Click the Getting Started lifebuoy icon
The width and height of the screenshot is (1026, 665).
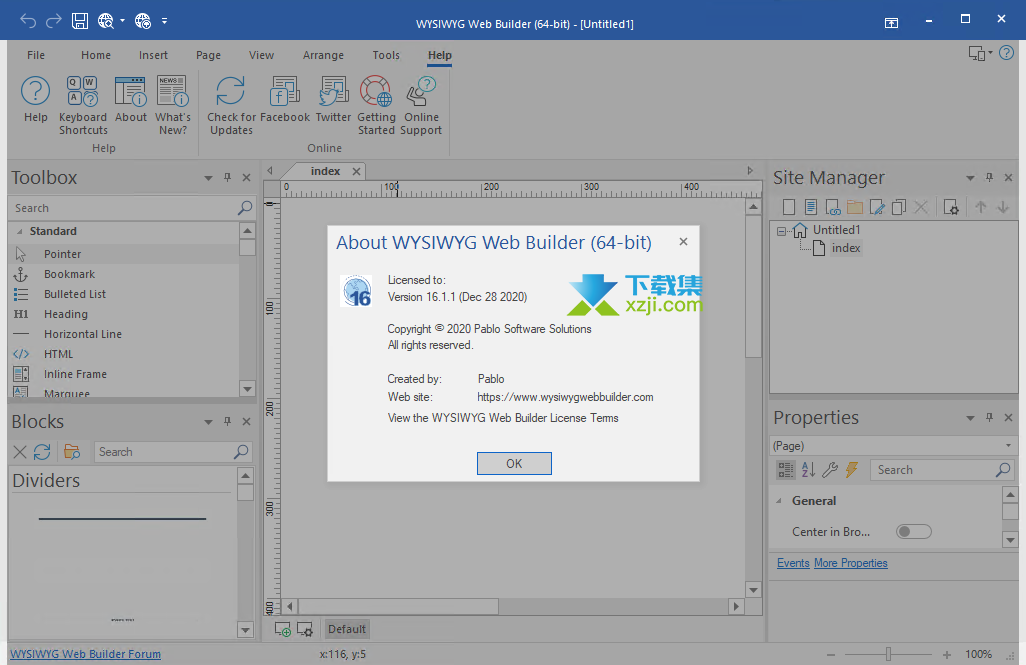click(377, 92)
